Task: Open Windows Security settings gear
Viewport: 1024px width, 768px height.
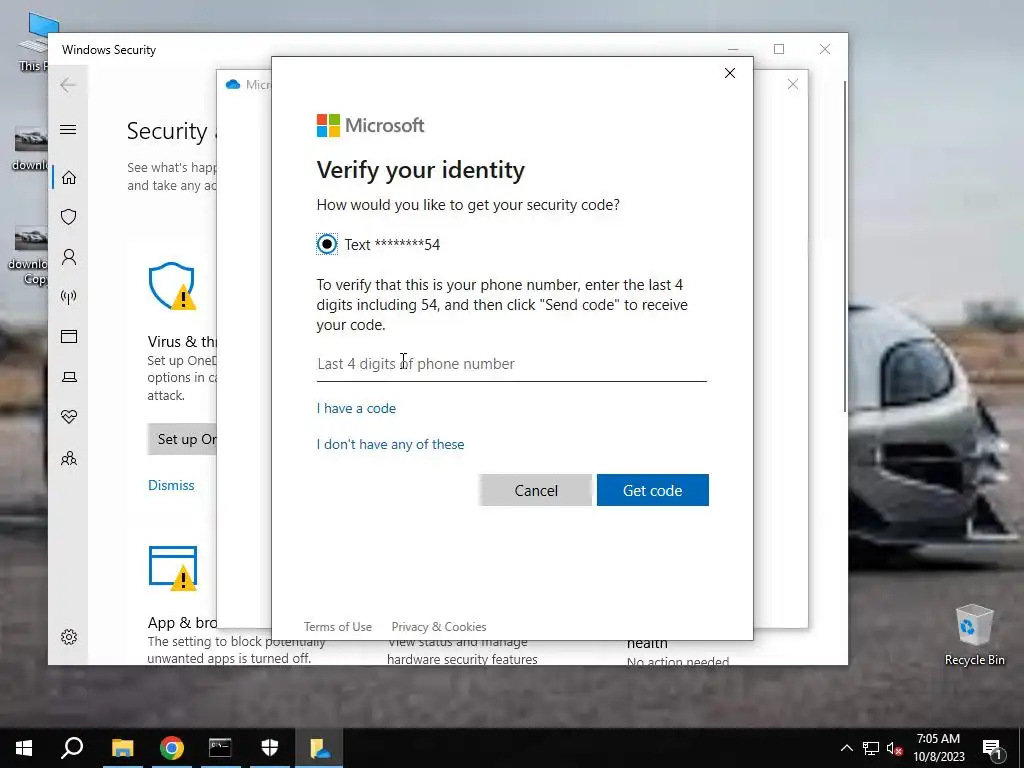Action: 69,637
